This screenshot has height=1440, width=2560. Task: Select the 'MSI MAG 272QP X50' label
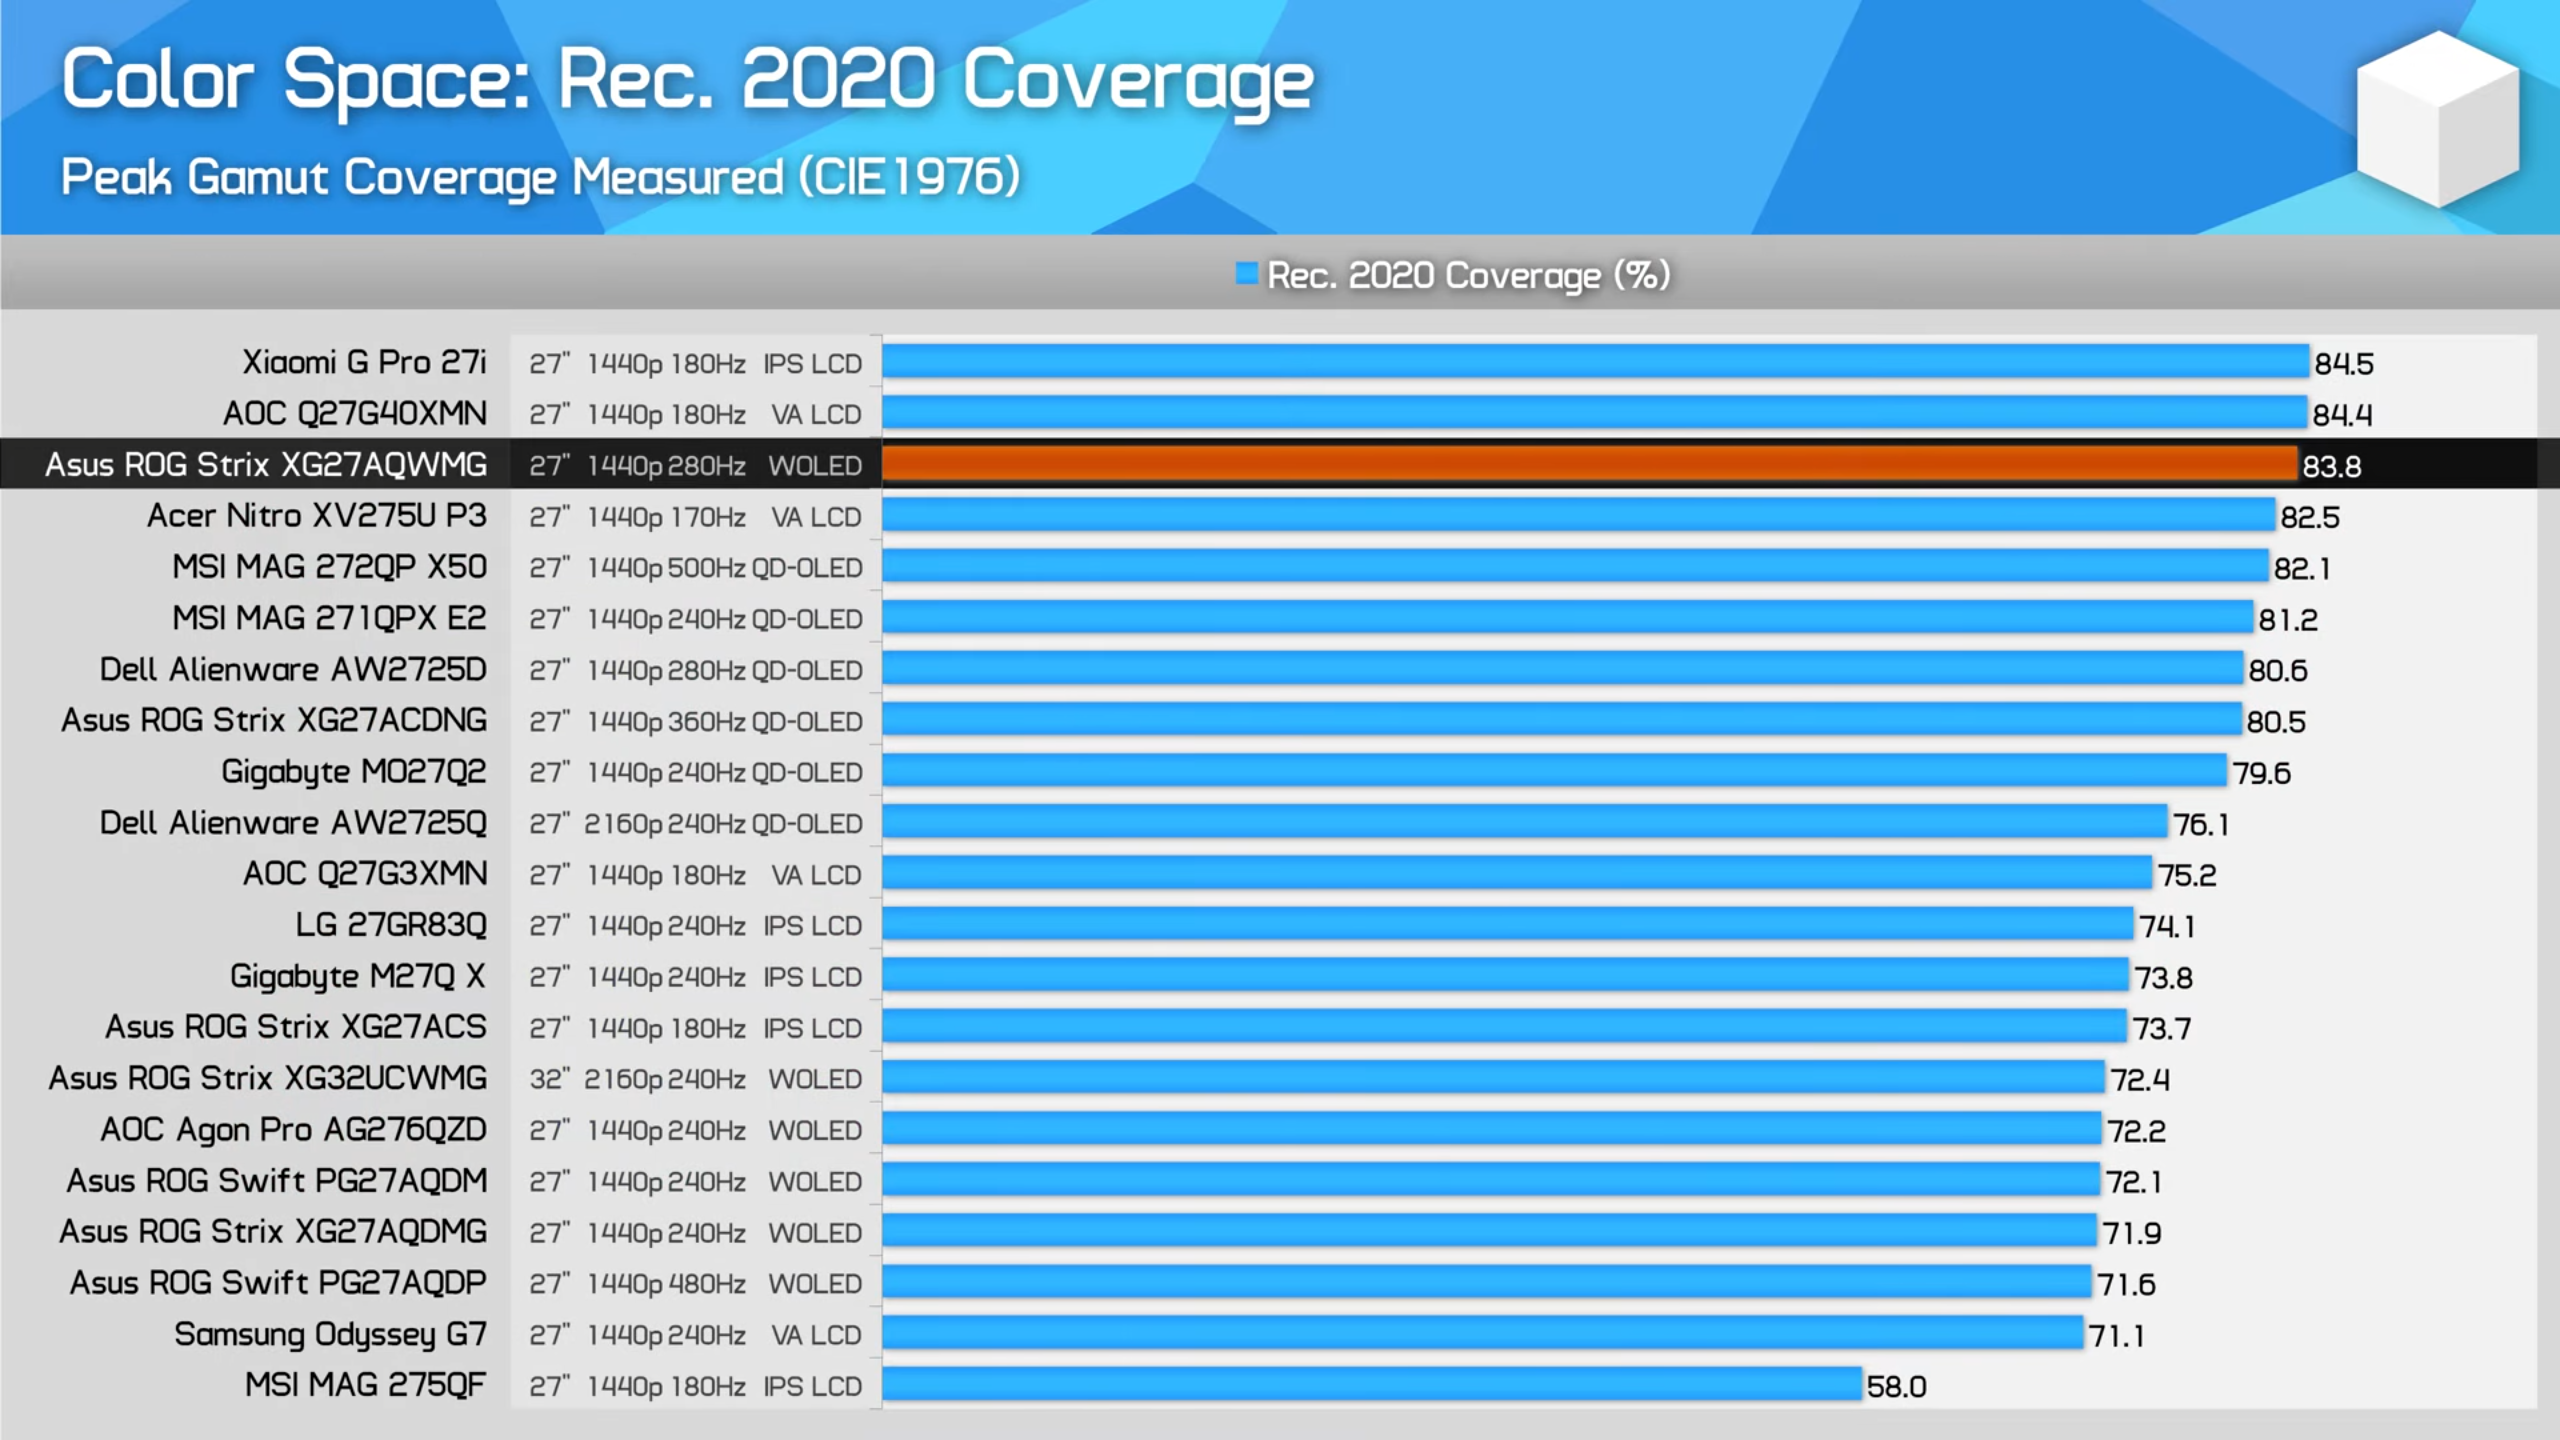pyautogui.click(x=329, y=566)
